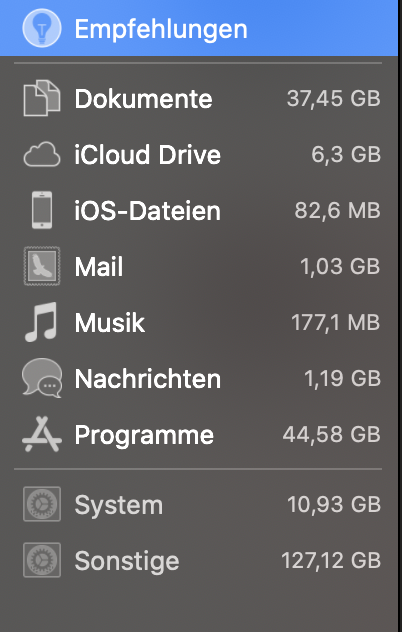402x632 pixels.
Task: Click the iPhone icon for iOS-Dateien
Action: pyautogui.click(x=42, y=210)
